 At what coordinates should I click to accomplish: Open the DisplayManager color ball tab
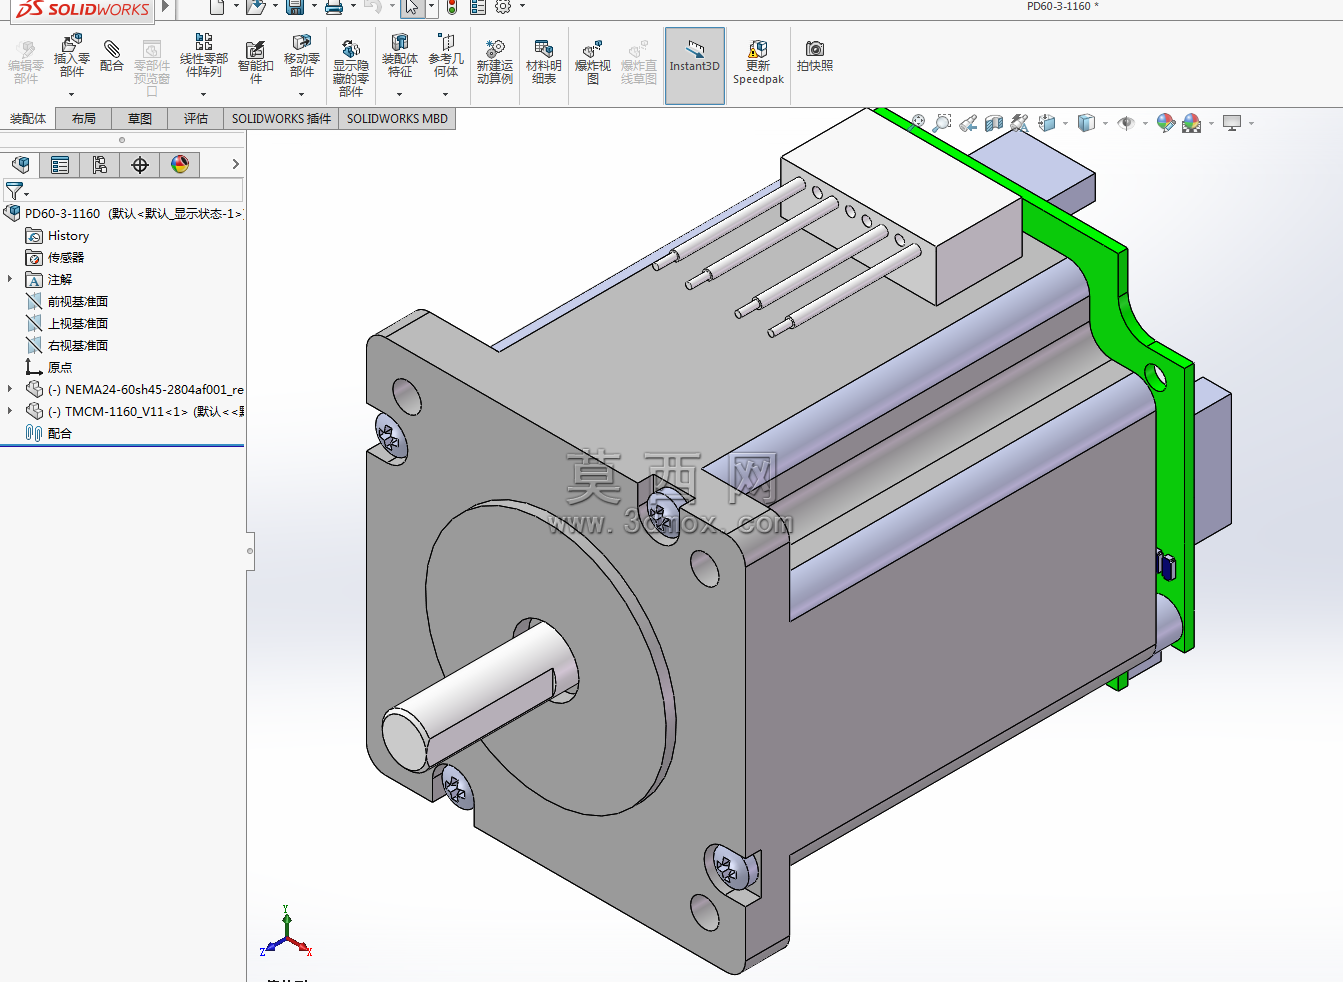point(180,165)
